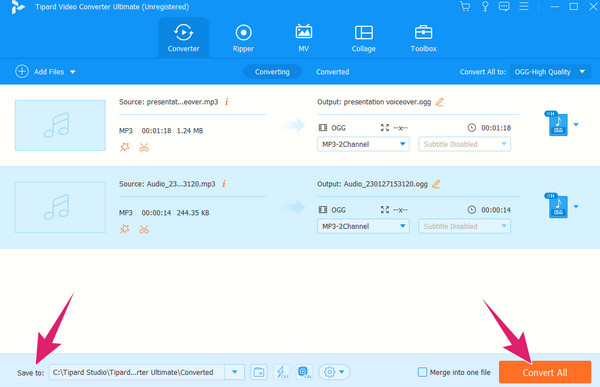Open subtitle dropdown for Audio_230127153120
The width and height of the screenshot is (600, 387).
click(464, 226)
